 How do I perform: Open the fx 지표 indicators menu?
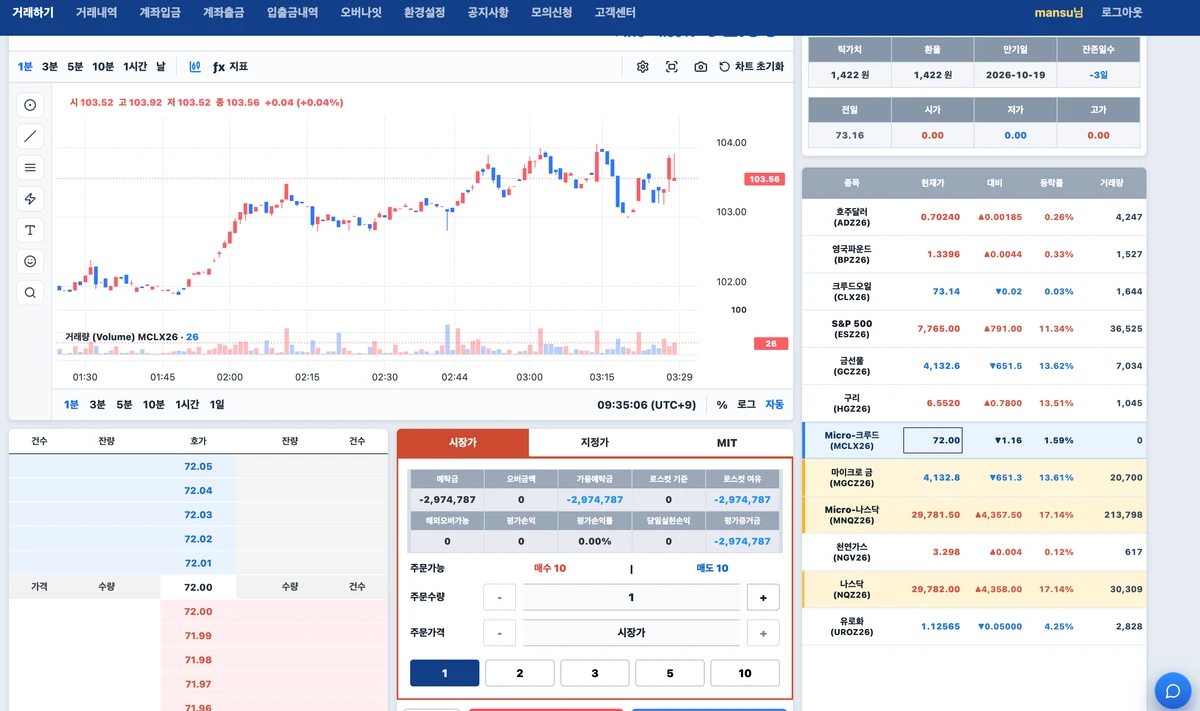(230, 67)
